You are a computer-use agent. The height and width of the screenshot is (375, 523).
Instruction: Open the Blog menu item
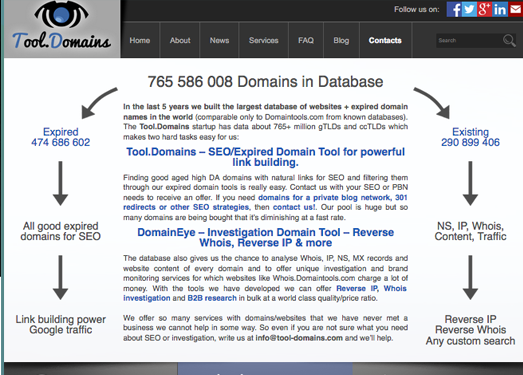(341, 40)
